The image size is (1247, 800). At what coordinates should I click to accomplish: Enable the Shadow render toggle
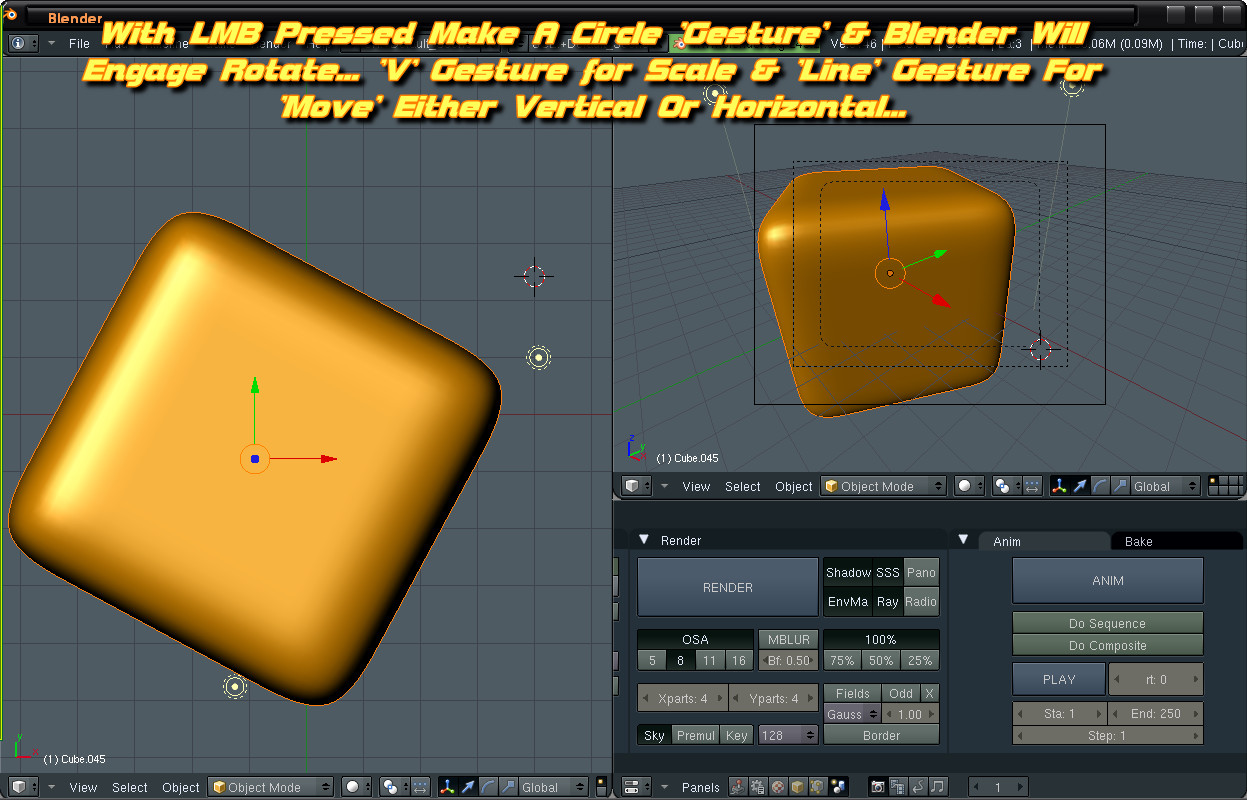[x=849, y=573]
